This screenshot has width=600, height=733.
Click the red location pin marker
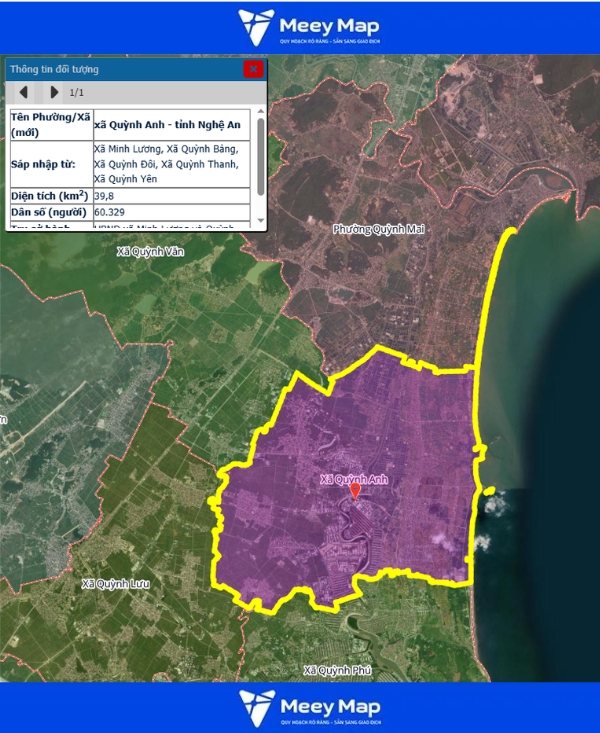(354, 492)
